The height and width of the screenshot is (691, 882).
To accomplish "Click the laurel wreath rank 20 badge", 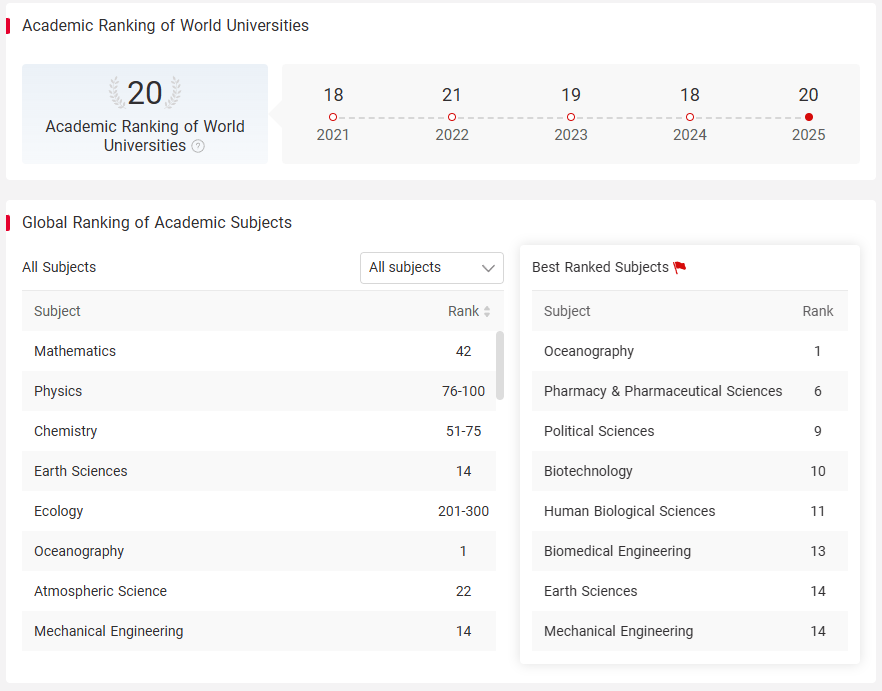I will click(145, 92).
